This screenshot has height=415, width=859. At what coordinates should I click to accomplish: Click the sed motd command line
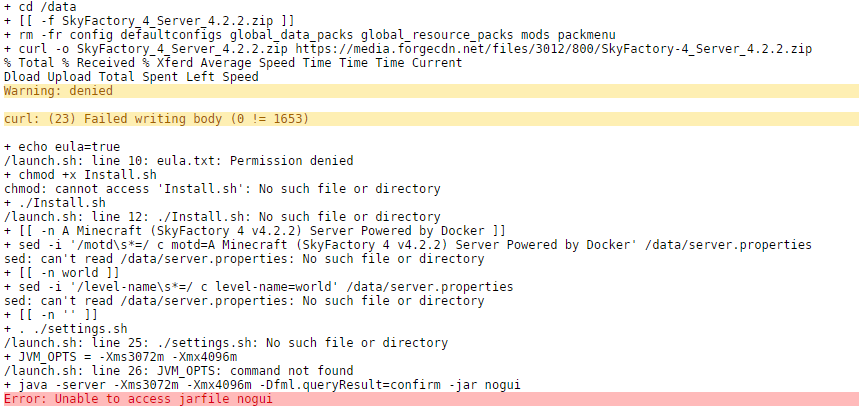pos(408,245)
